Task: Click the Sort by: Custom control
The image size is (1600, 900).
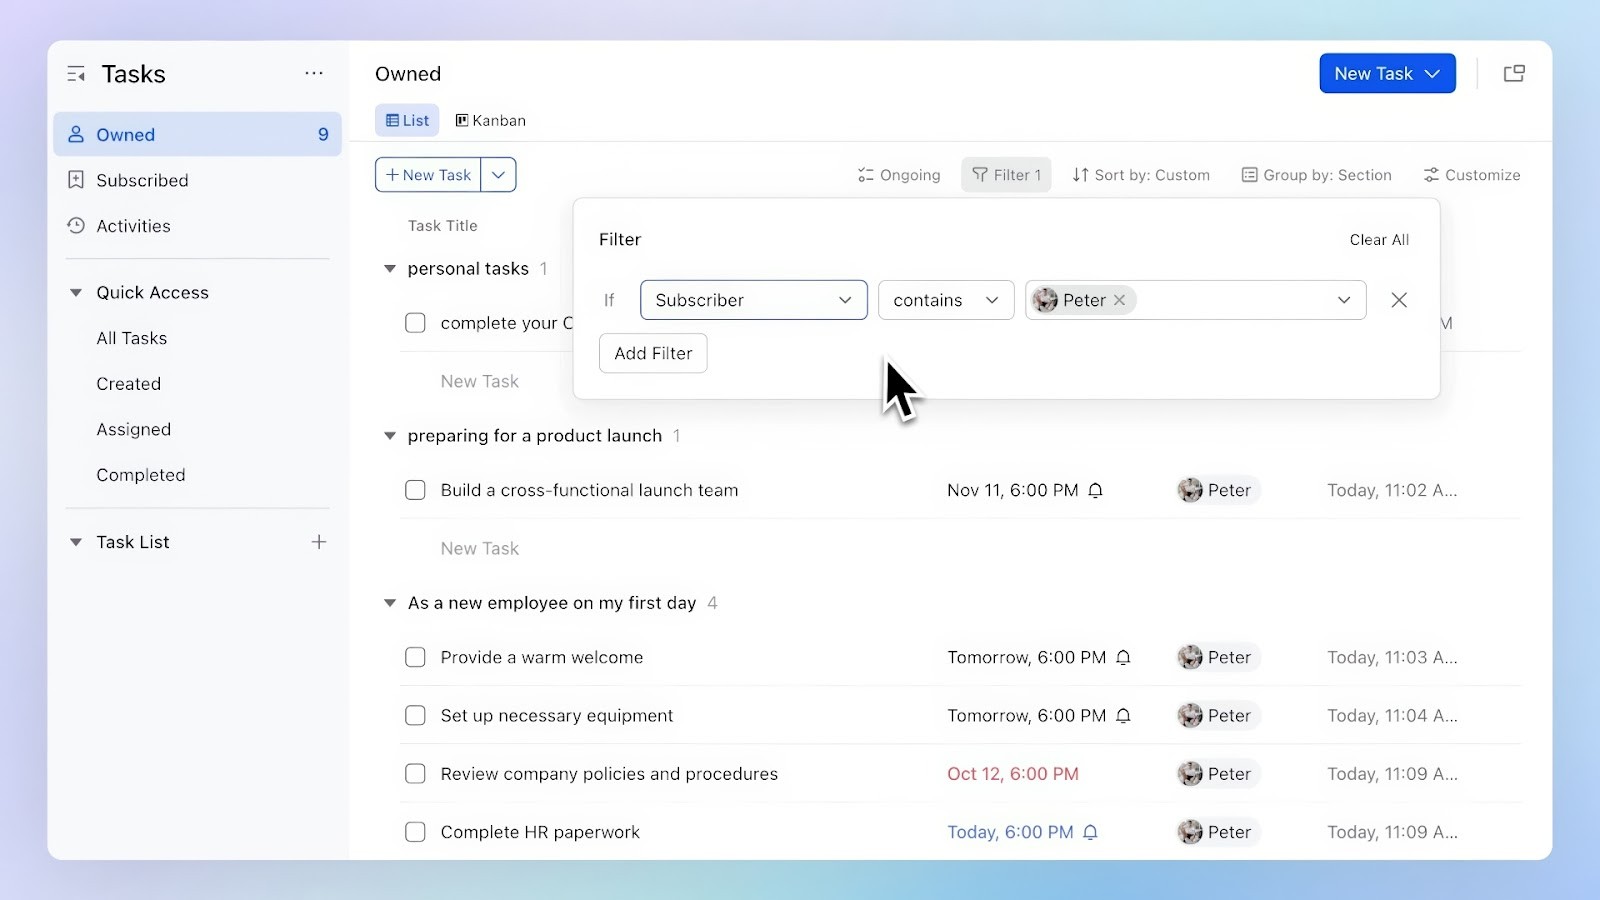Action: point(1140,174)
